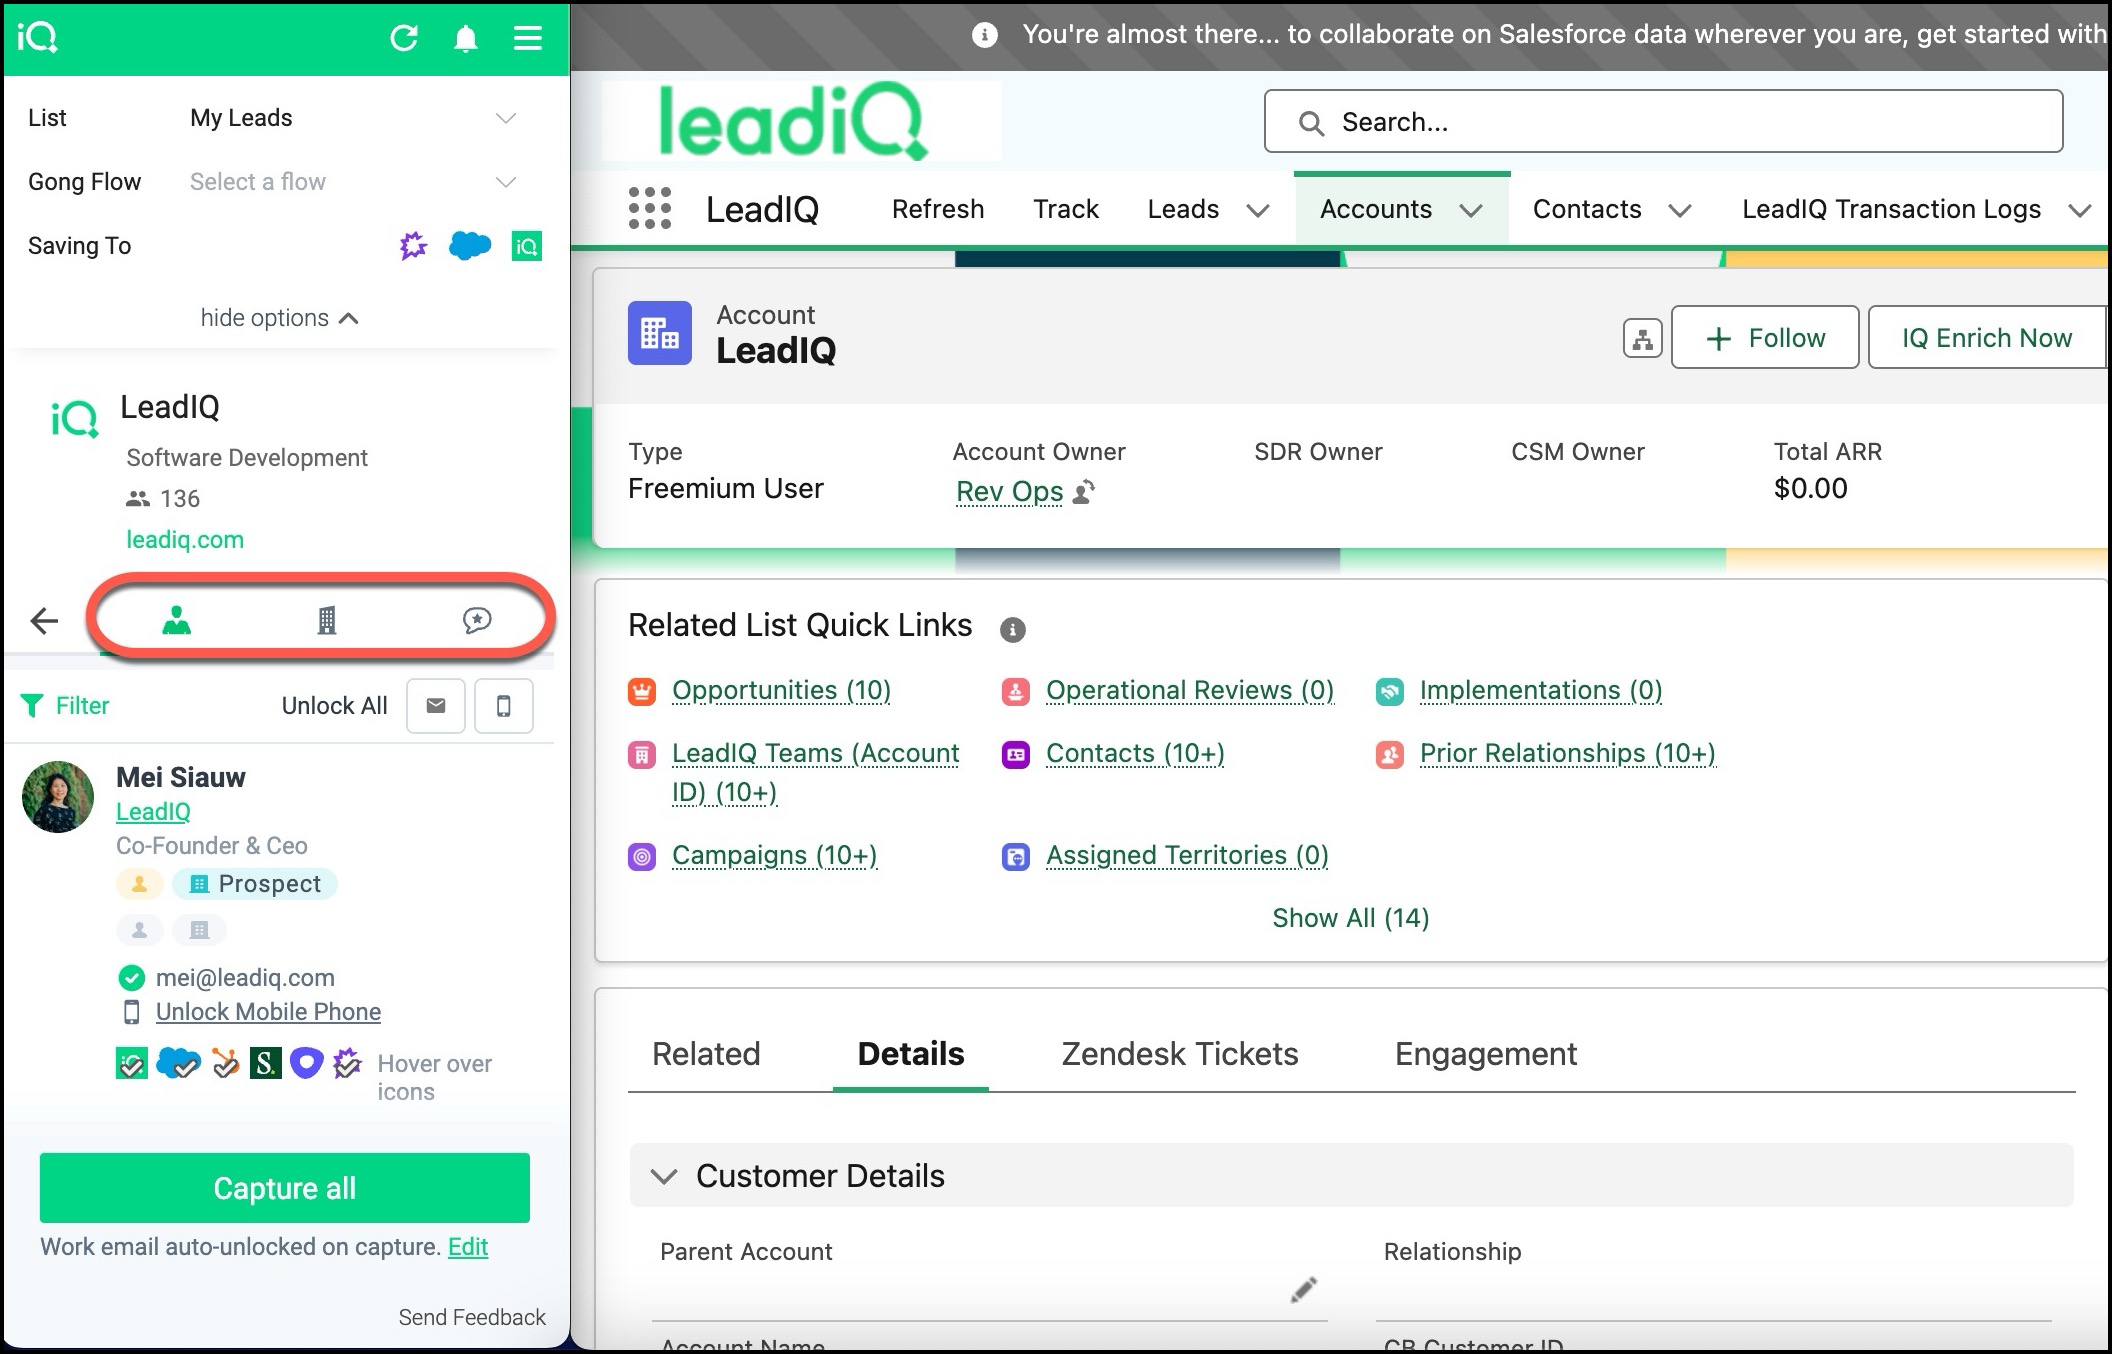Open Opportunities (10) quick link
Image resolution: width=2112 pixels, height=1354 pixels.
click(x=781, y=690)
